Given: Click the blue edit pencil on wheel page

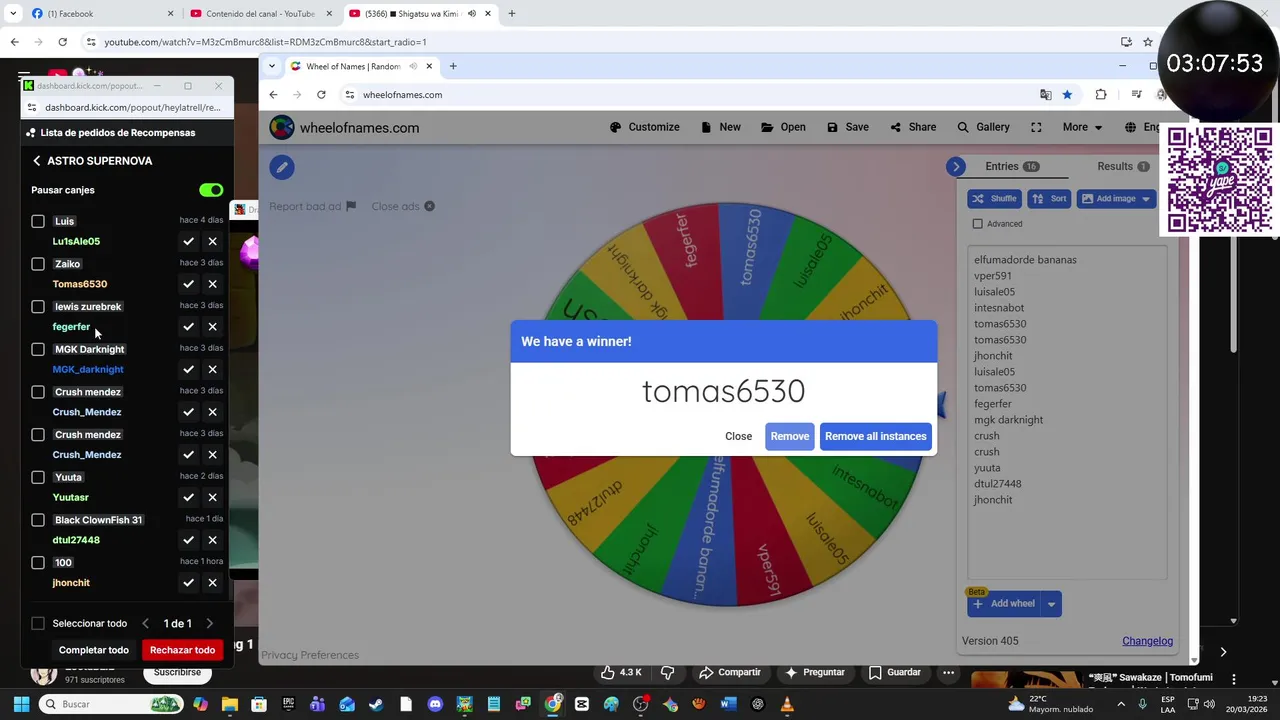Looking at the screenshot, I should 282,167.
